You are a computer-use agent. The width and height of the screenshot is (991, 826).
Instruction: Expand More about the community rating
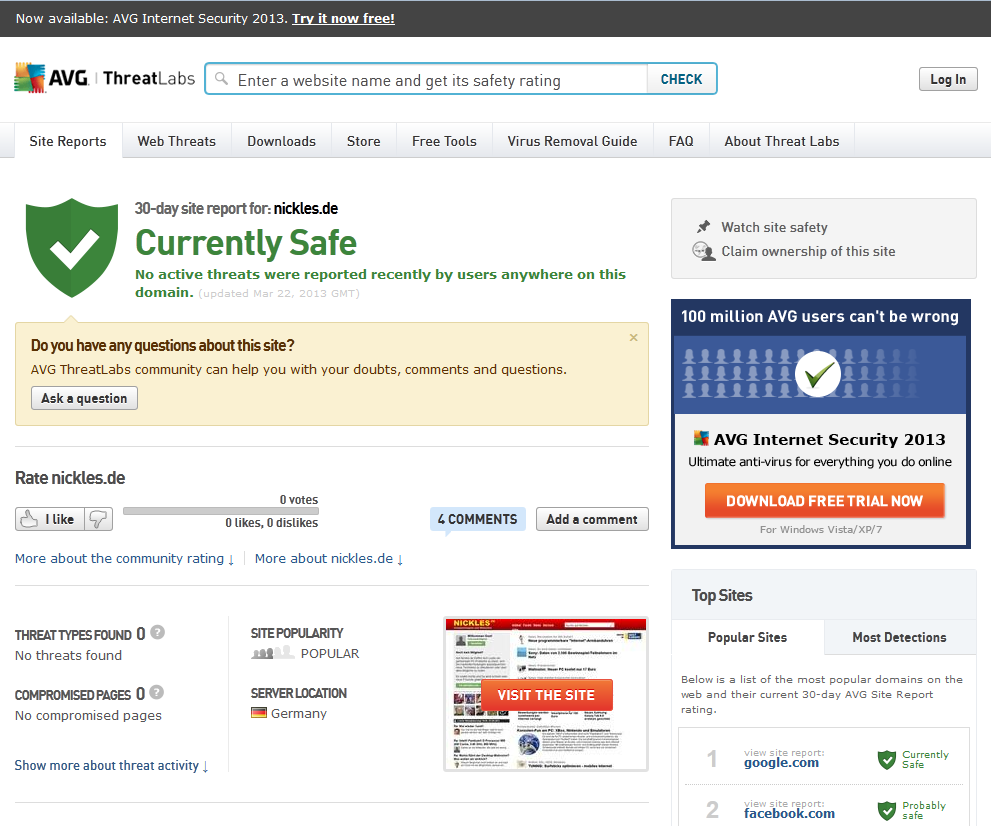point(125,559)
